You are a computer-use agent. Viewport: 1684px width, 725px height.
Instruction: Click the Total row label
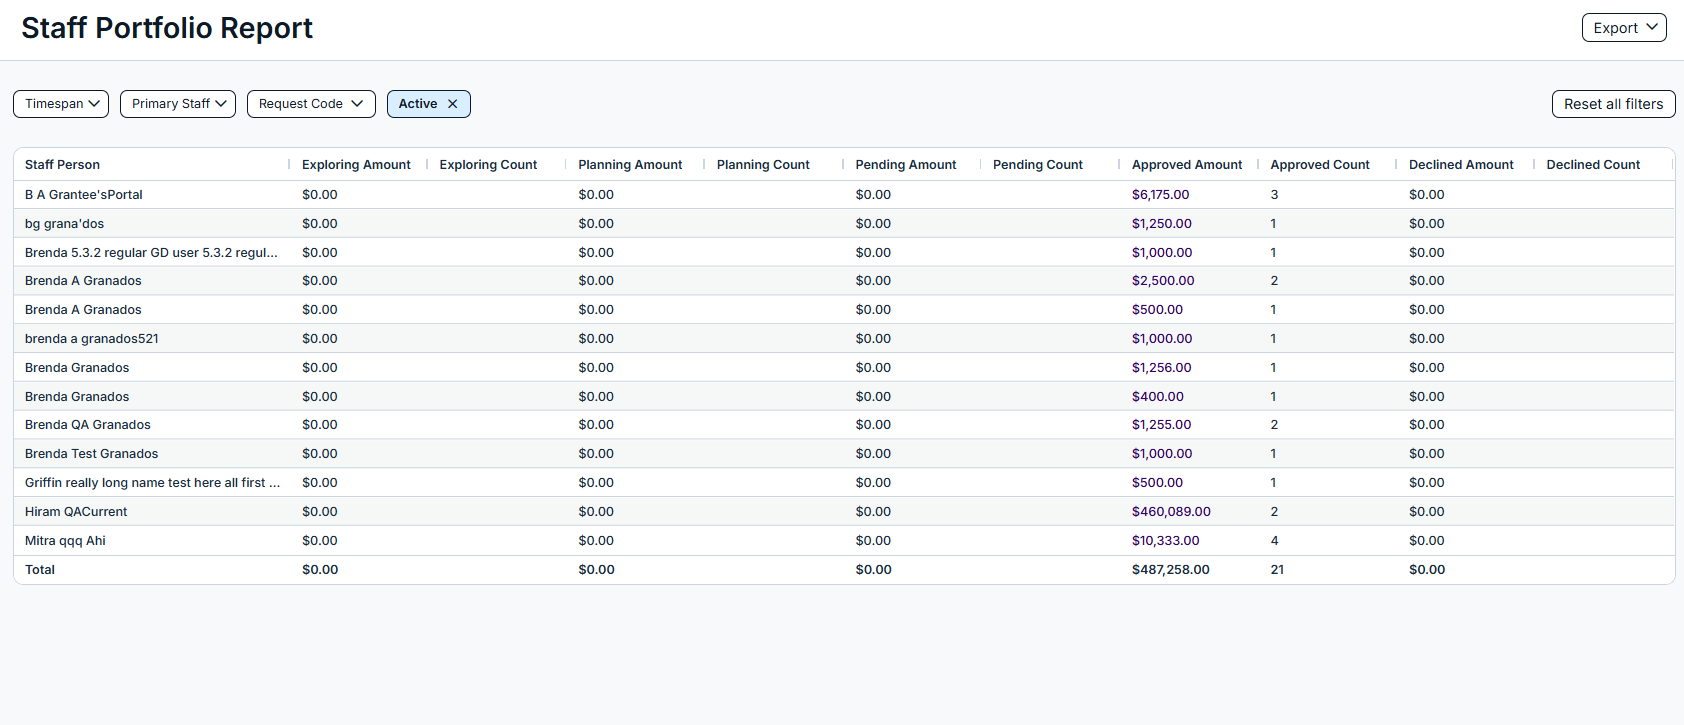pyautogui.click(x=40, y=570)
